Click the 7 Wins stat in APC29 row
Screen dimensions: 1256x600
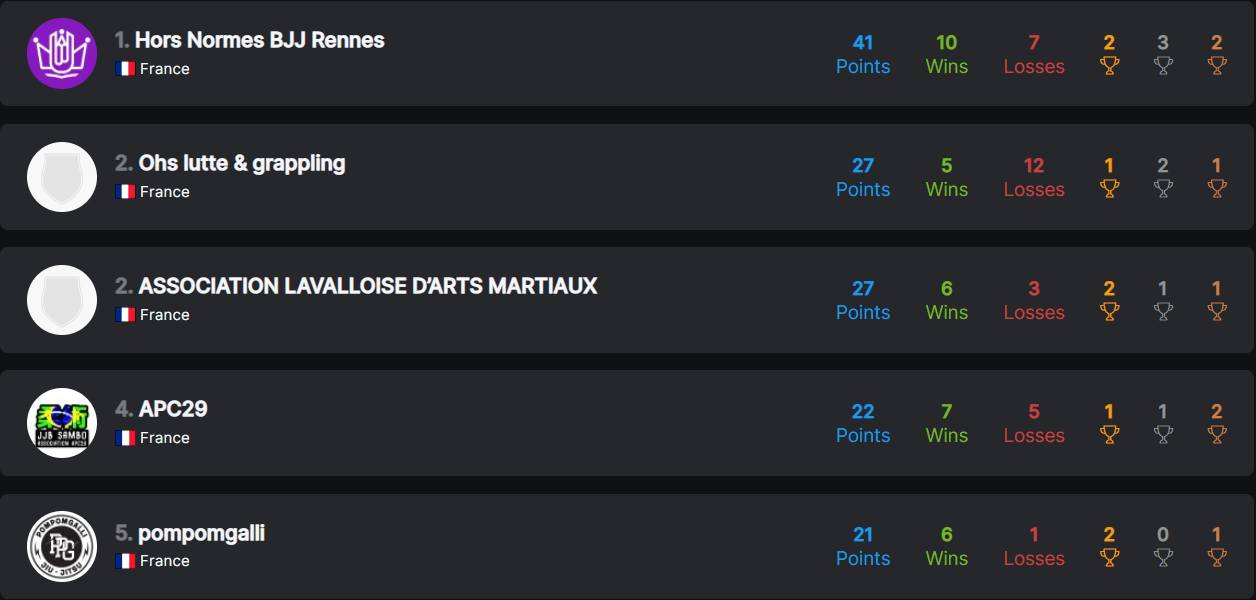pos(946,423)
